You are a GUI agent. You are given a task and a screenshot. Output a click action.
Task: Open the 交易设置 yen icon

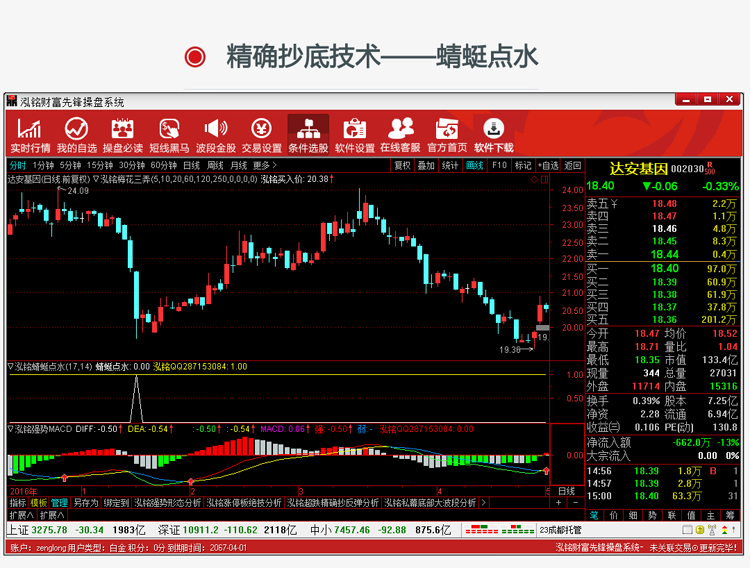point(262,135)
